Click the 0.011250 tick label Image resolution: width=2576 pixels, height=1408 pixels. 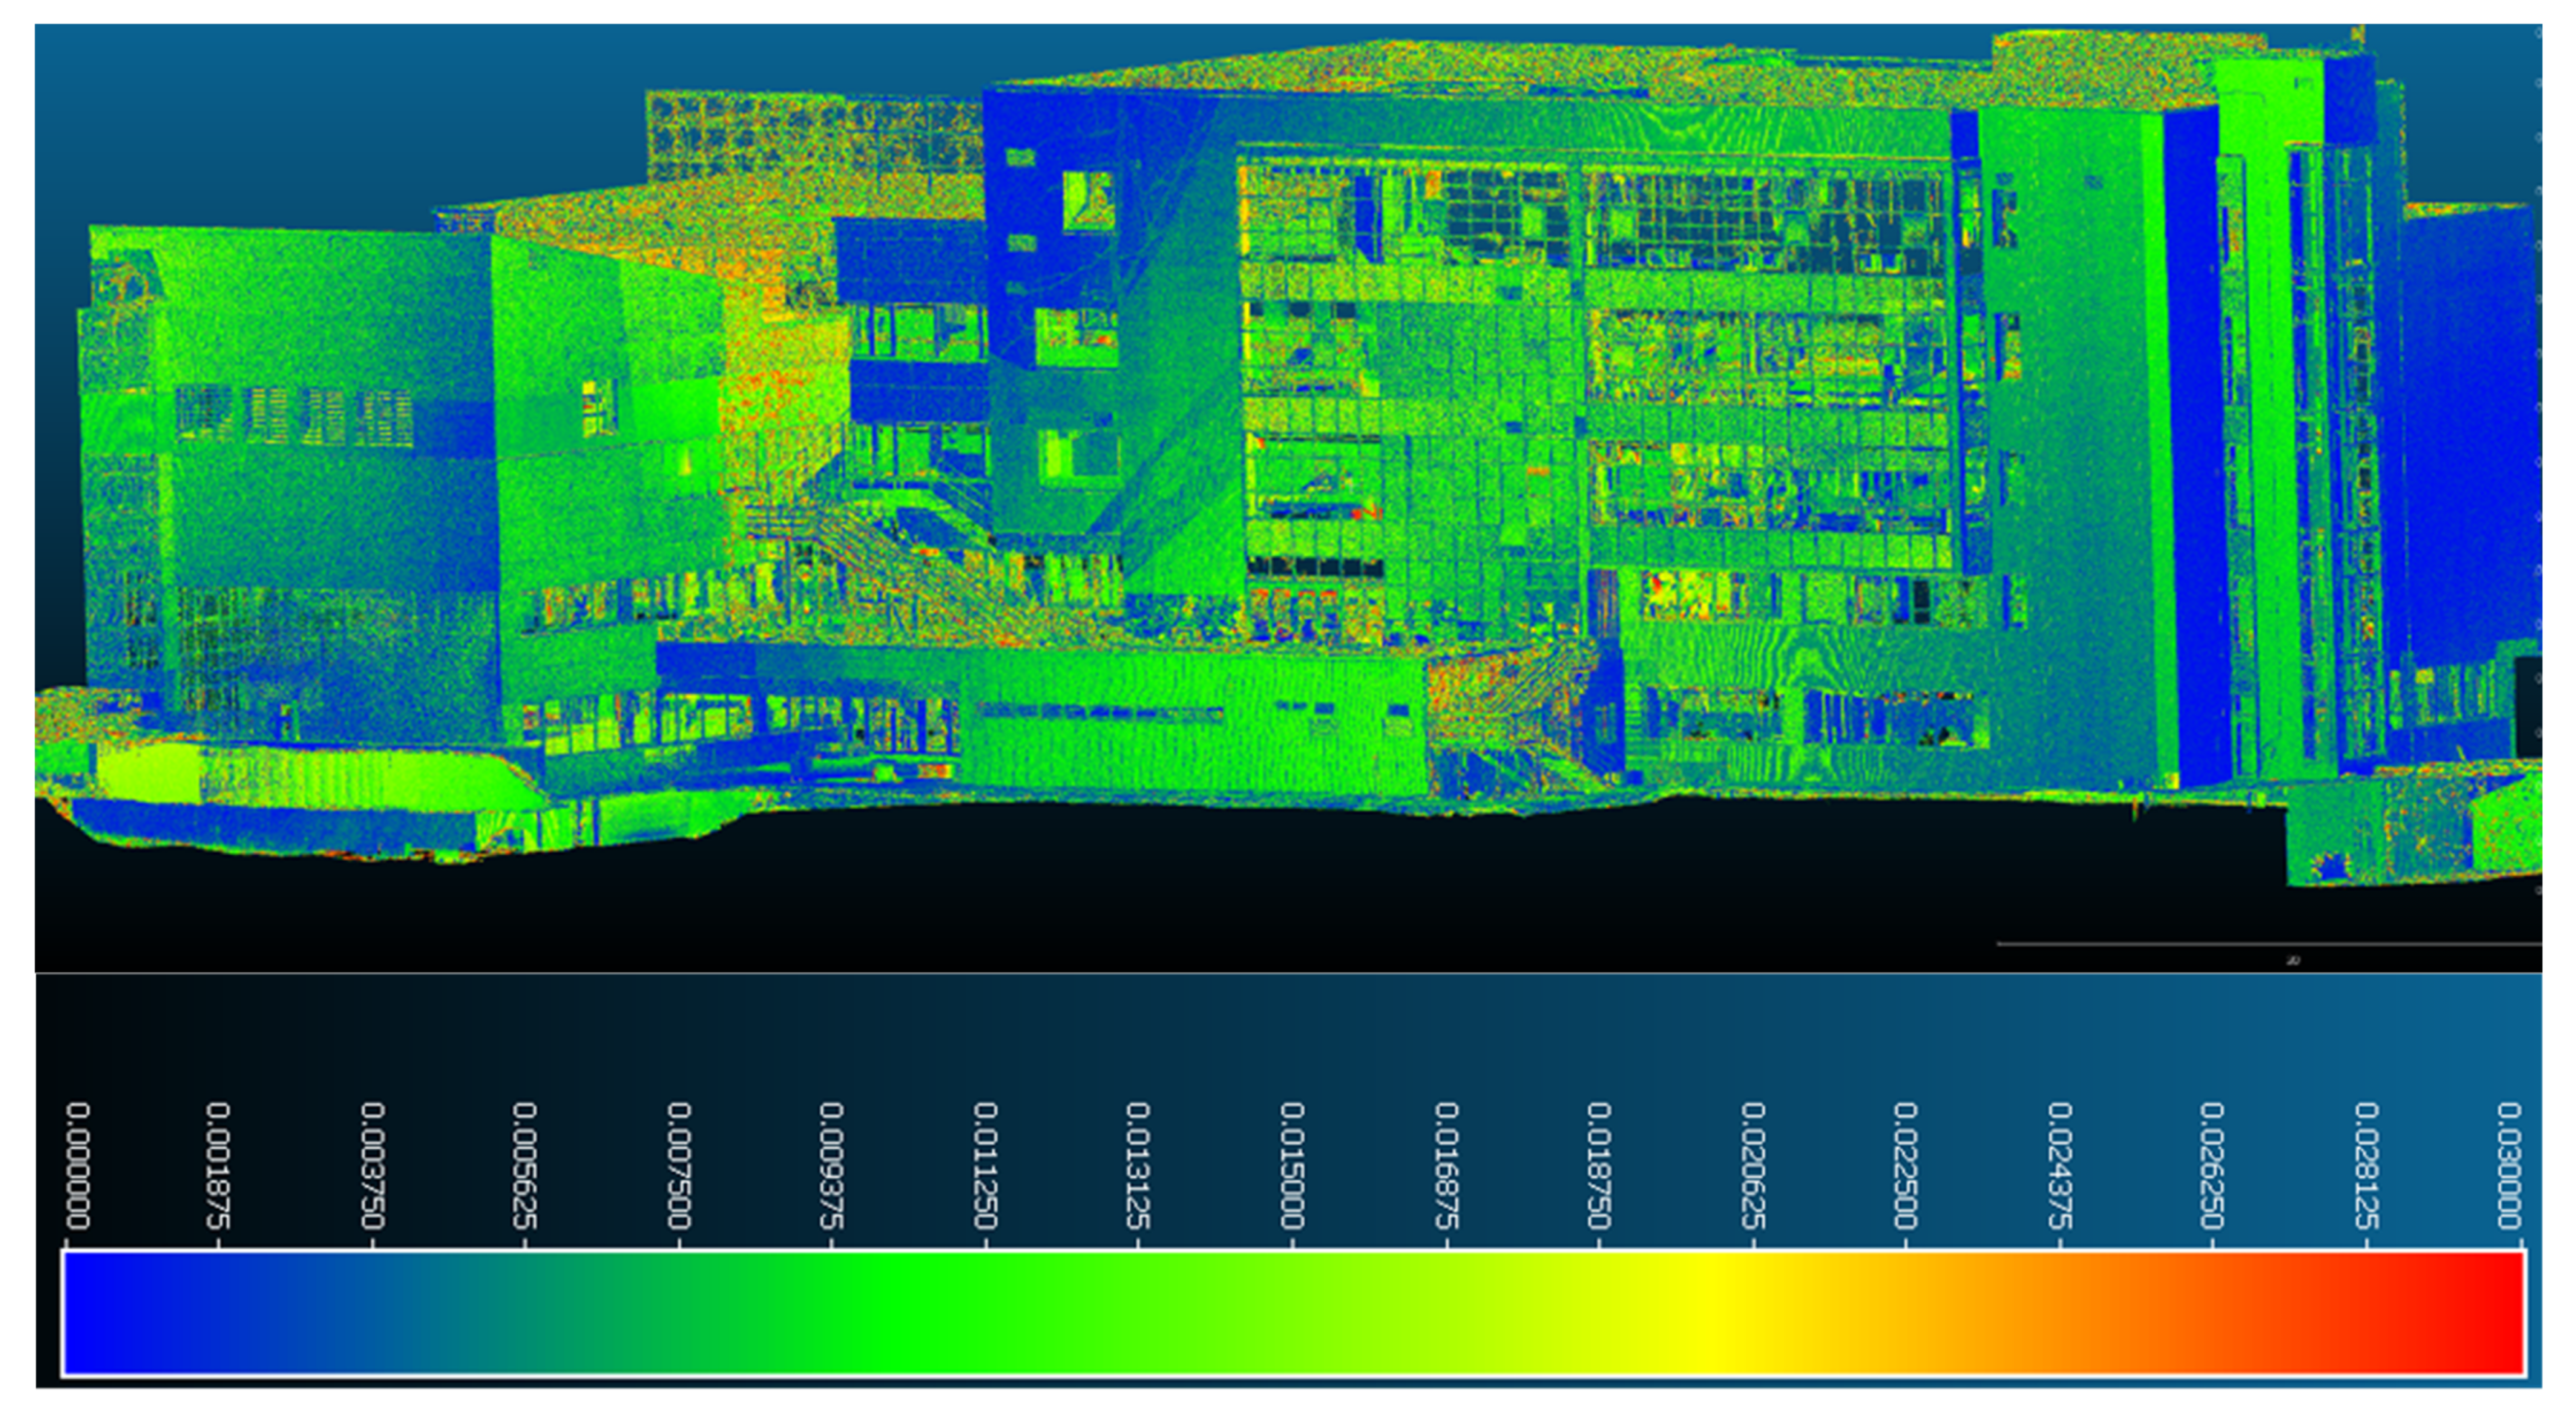tap(986, 1166)
